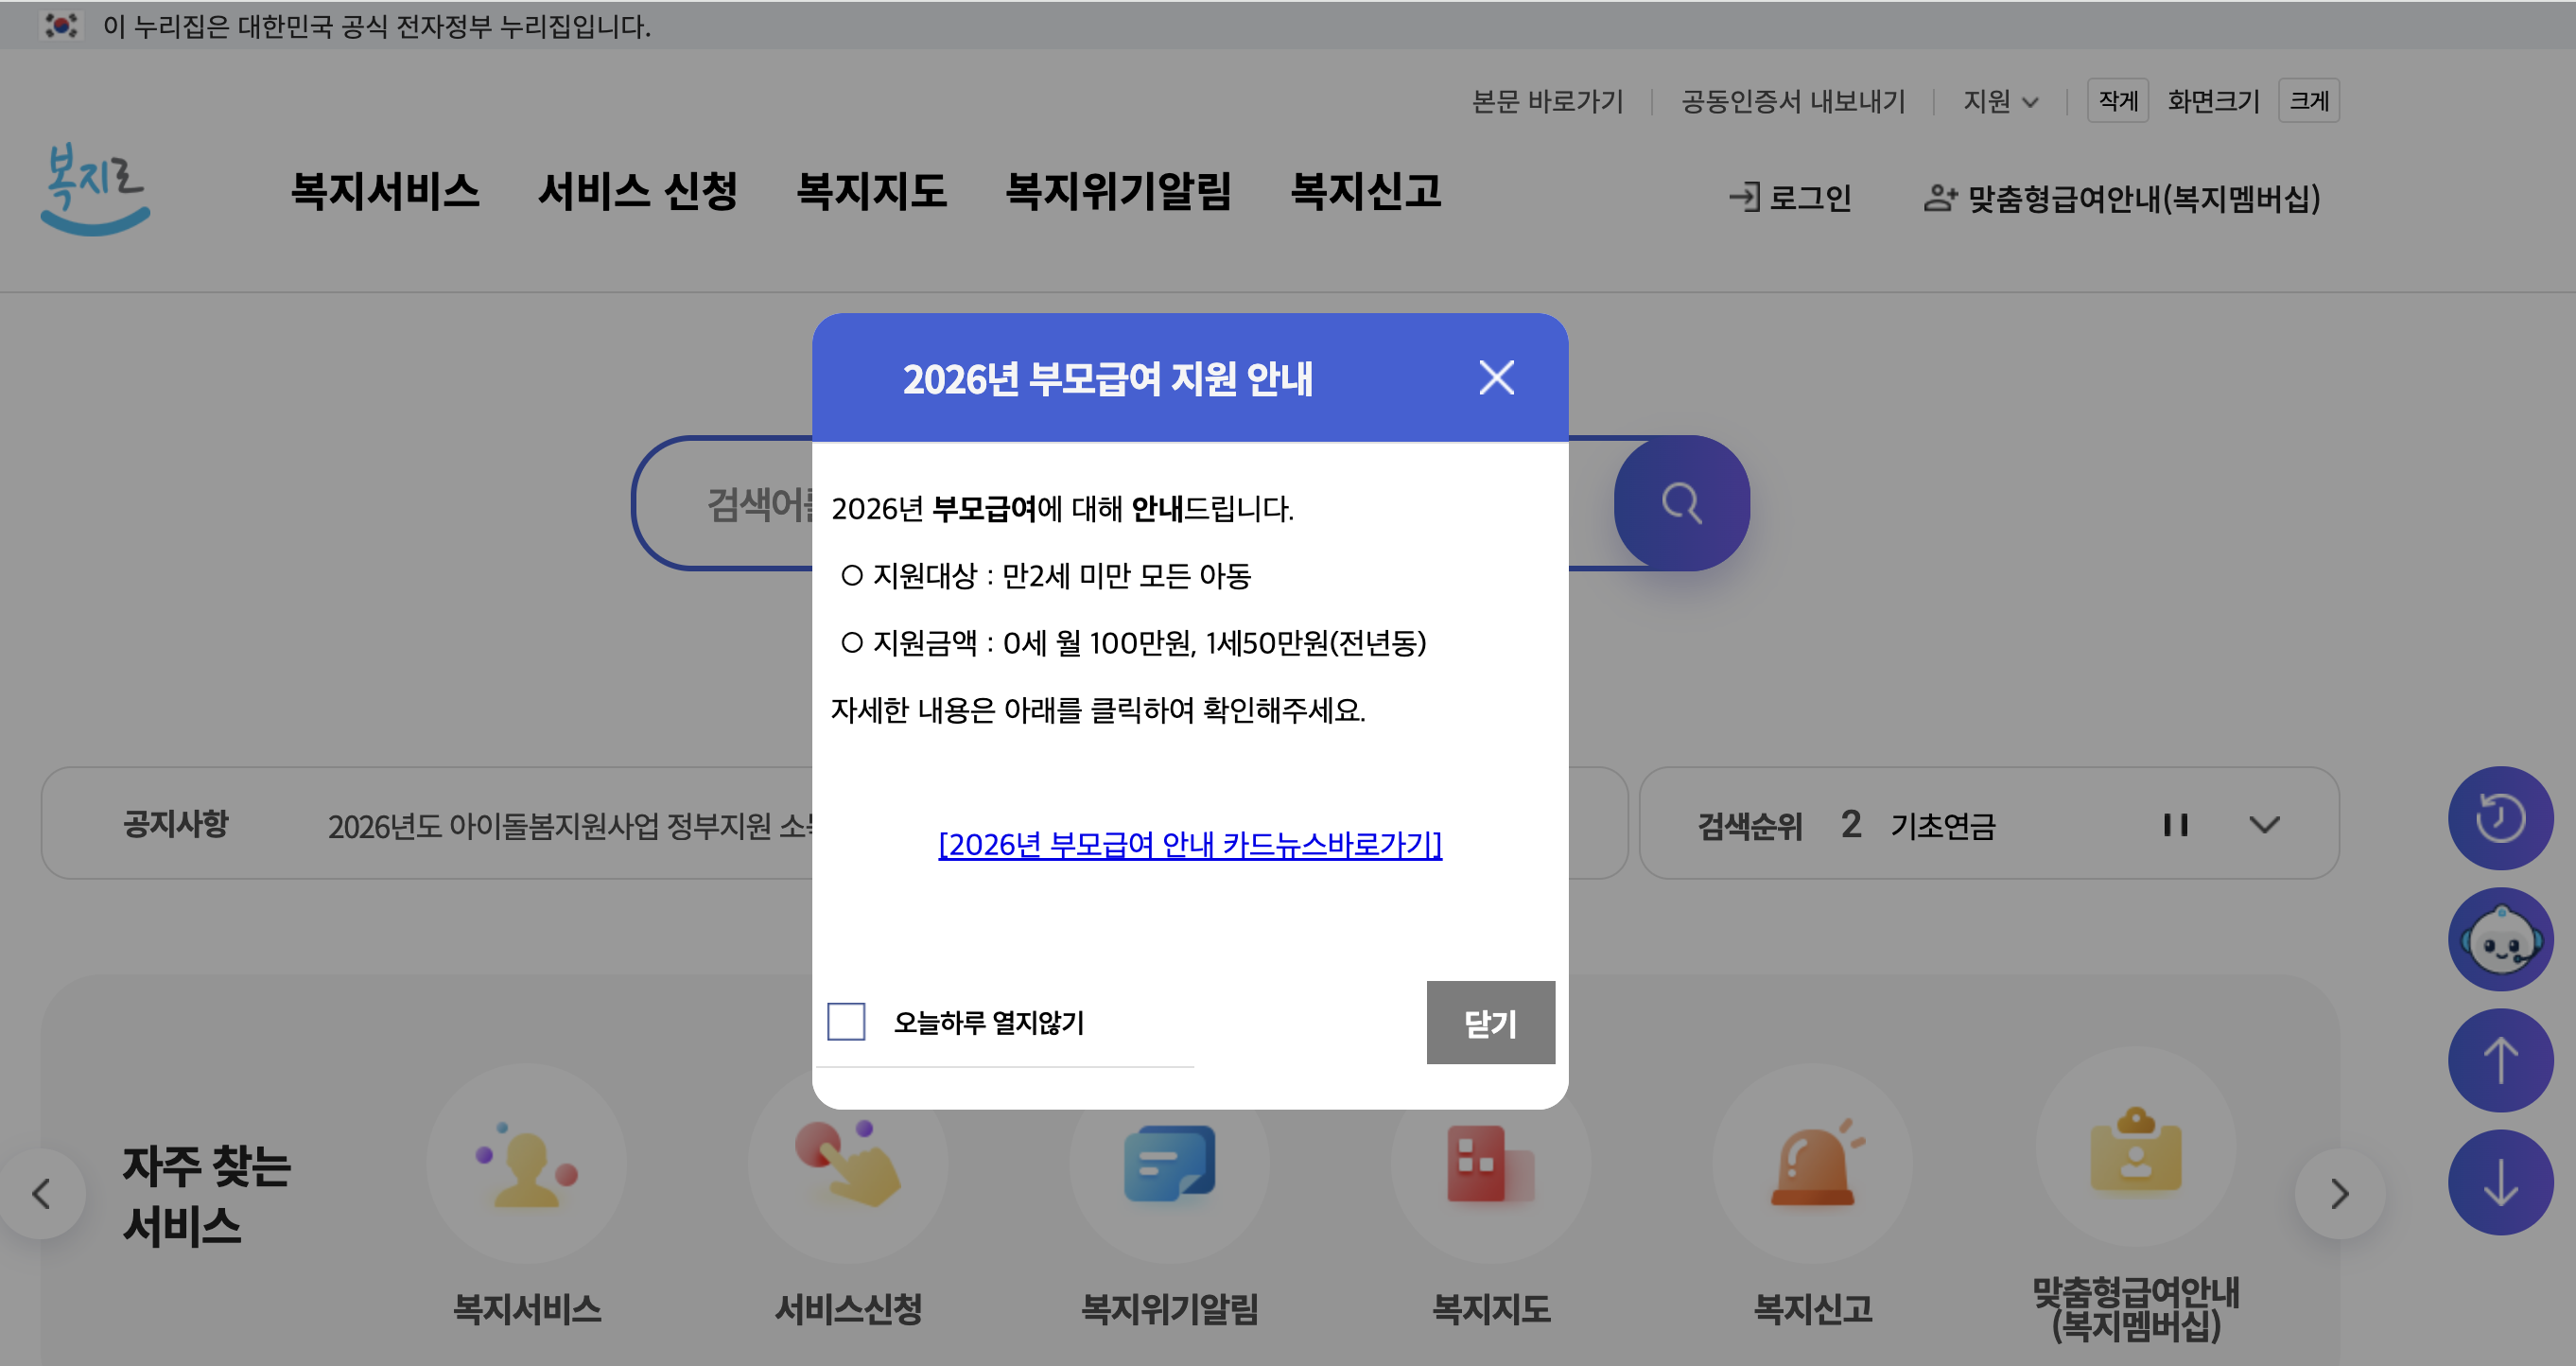Viewport: 2576px width, 1366px height.
Task: Click the recent history clock icon
Action: 2500,817
